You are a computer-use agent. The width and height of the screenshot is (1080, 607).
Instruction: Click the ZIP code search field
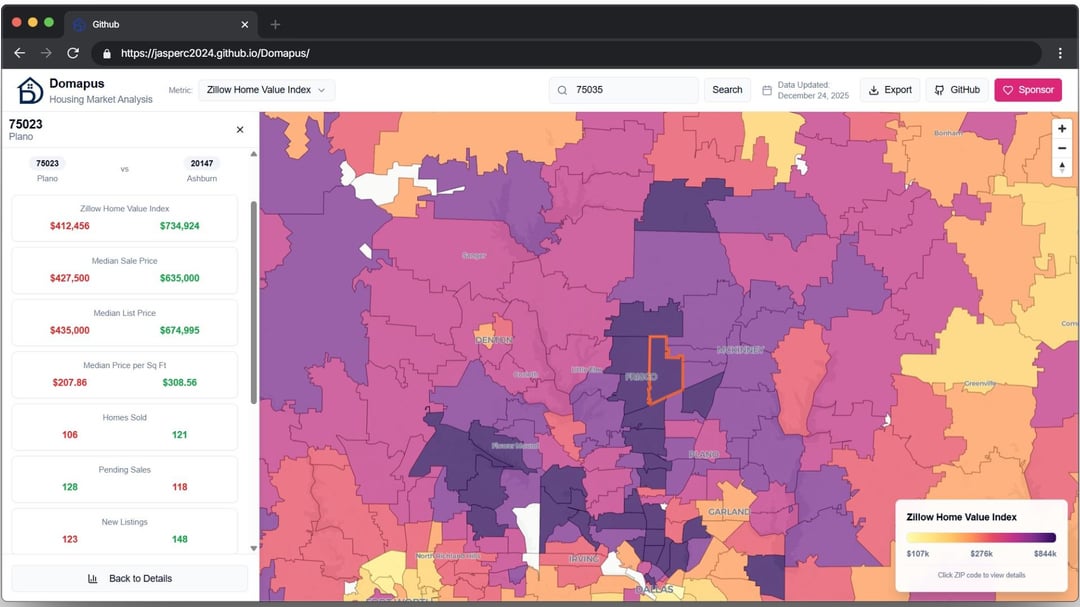(x=630, y=90)
